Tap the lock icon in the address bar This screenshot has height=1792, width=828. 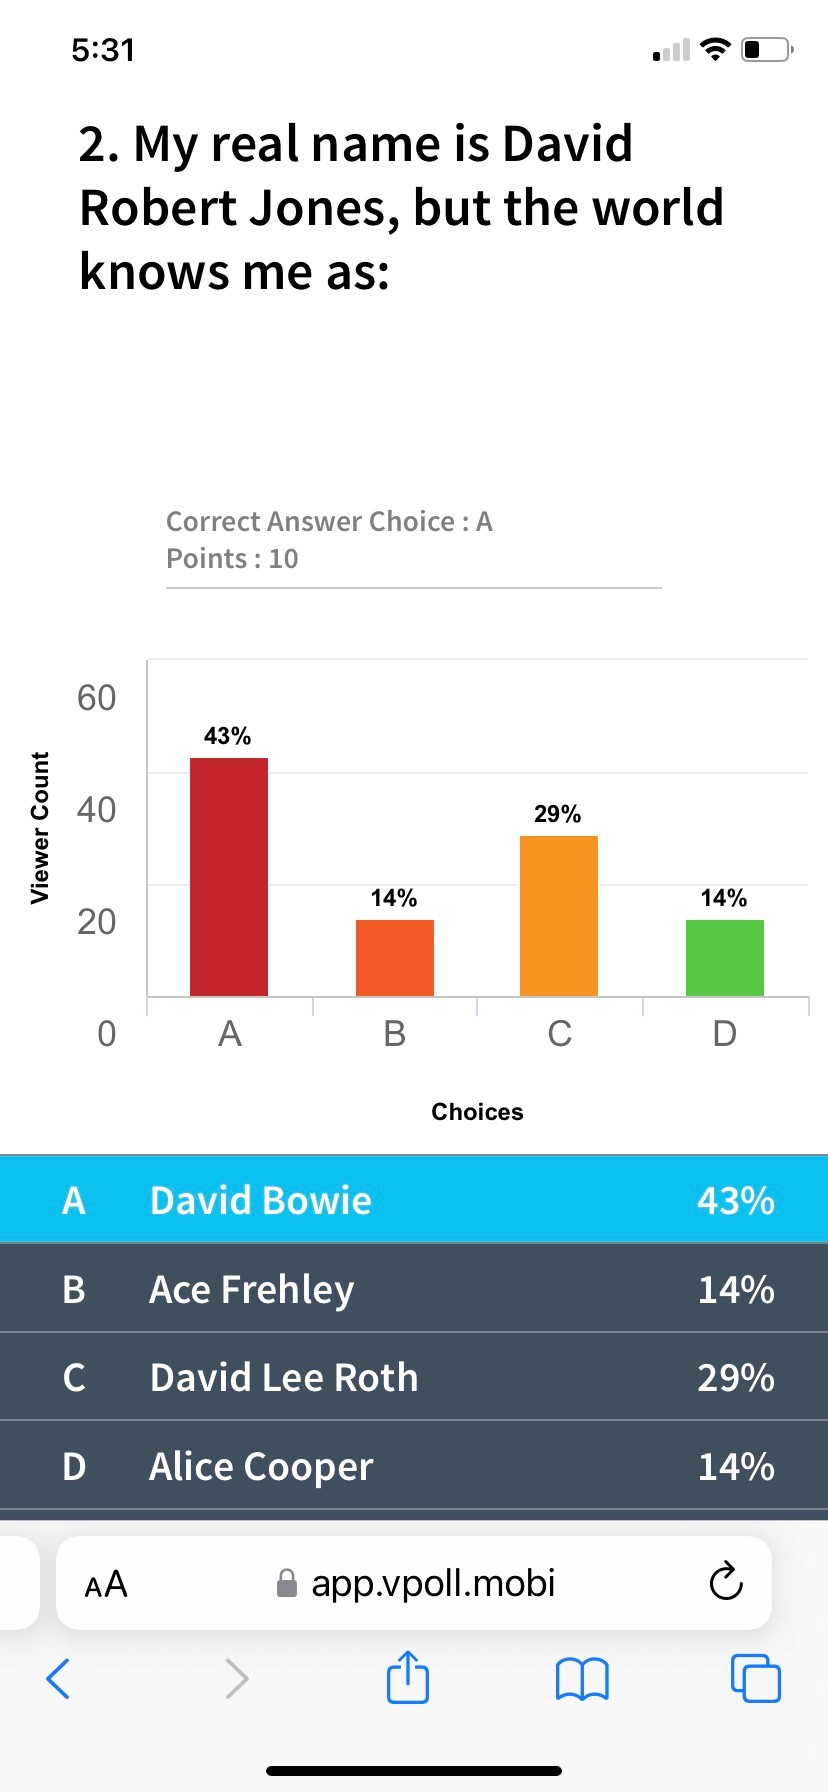click(287, 1583)
